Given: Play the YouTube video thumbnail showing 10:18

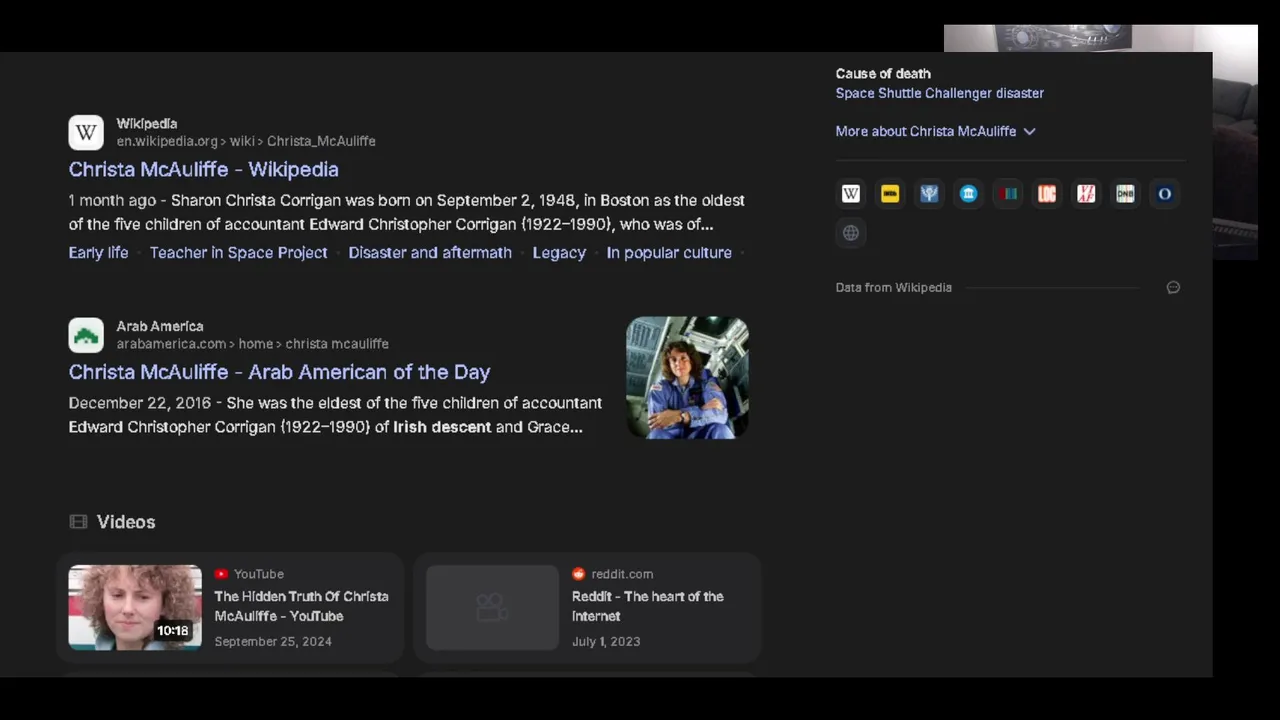Looking at the screenshot, I should (135, 607).
